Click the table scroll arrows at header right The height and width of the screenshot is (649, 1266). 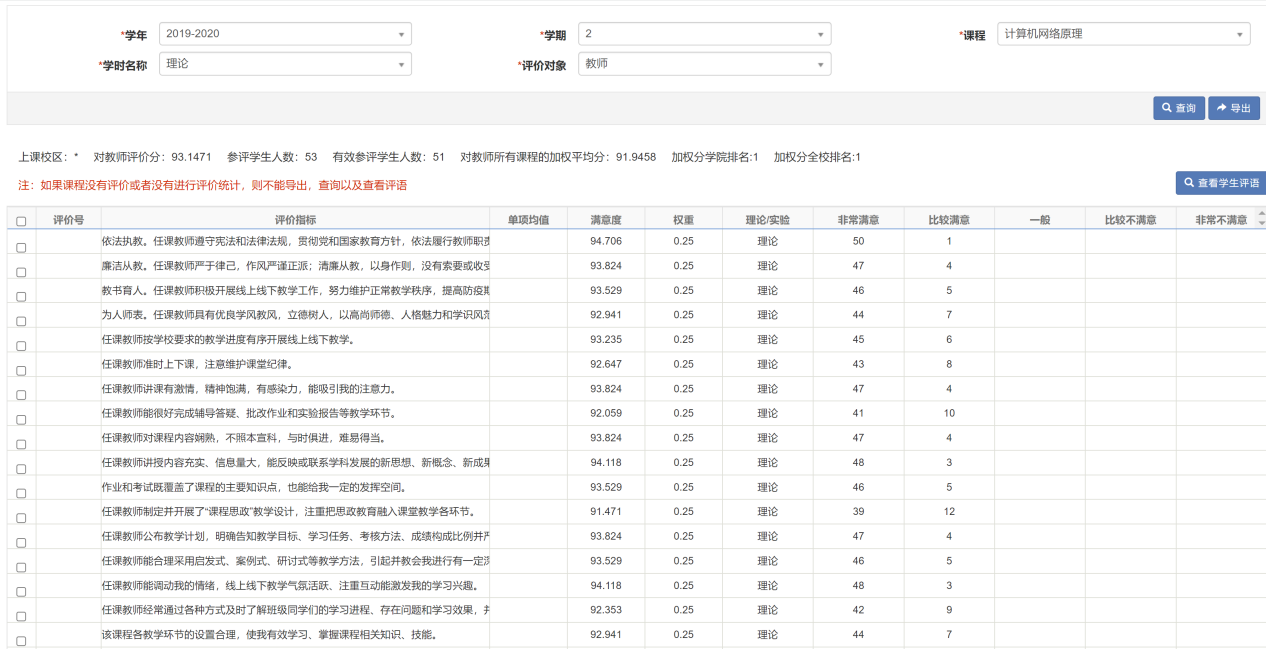tap(1261, 218)
